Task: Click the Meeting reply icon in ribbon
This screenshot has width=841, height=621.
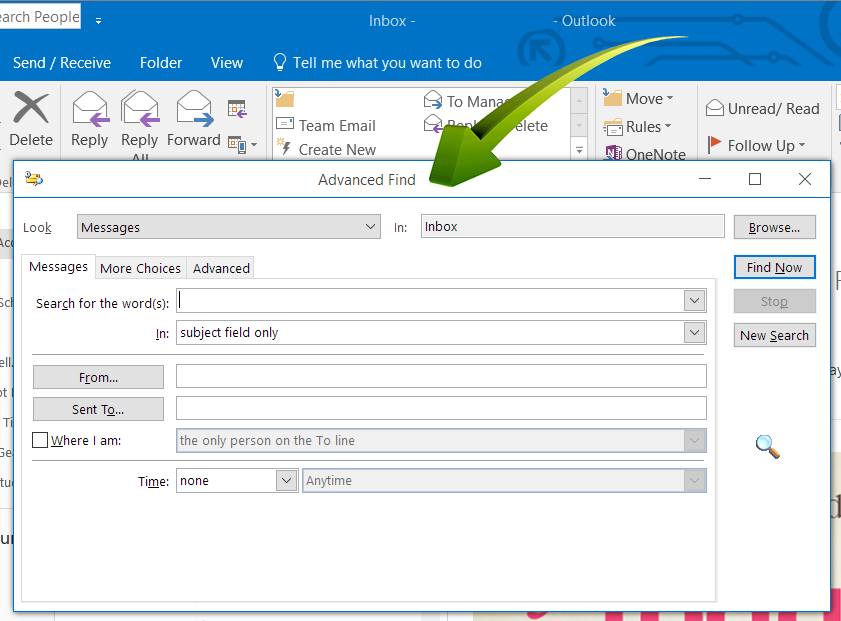Action: point(237,109)
